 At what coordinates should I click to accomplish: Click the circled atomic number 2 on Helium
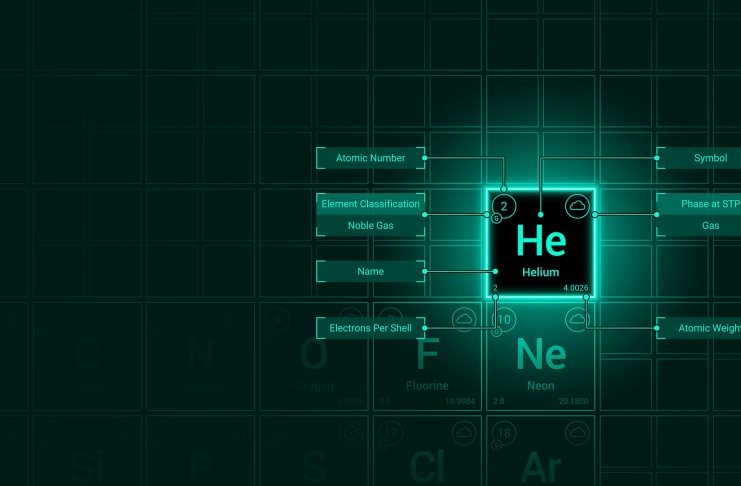(504, 207)
